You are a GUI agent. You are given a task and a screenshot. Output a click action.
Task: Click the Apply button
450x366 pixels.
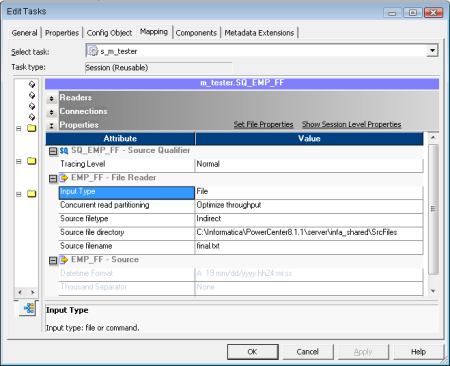pyautogui.click(x=363, y=352)
